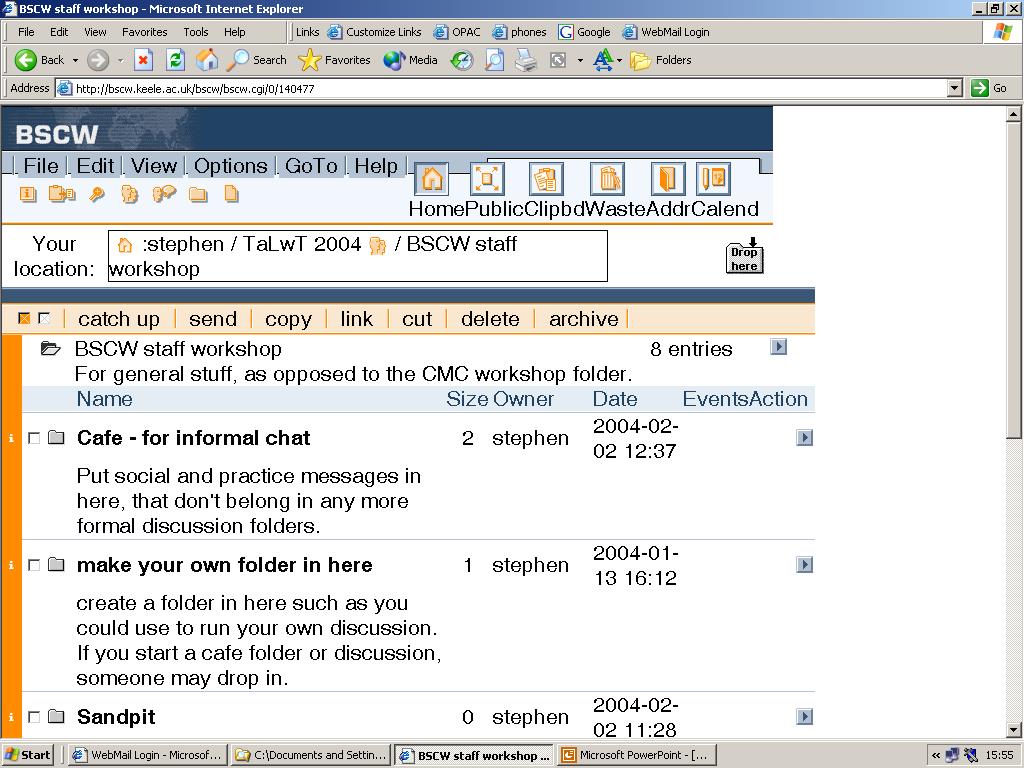Viewport: 1024px width, 768px height.
Task: Open the BSCW View menu
Action: tap(154, 166)
